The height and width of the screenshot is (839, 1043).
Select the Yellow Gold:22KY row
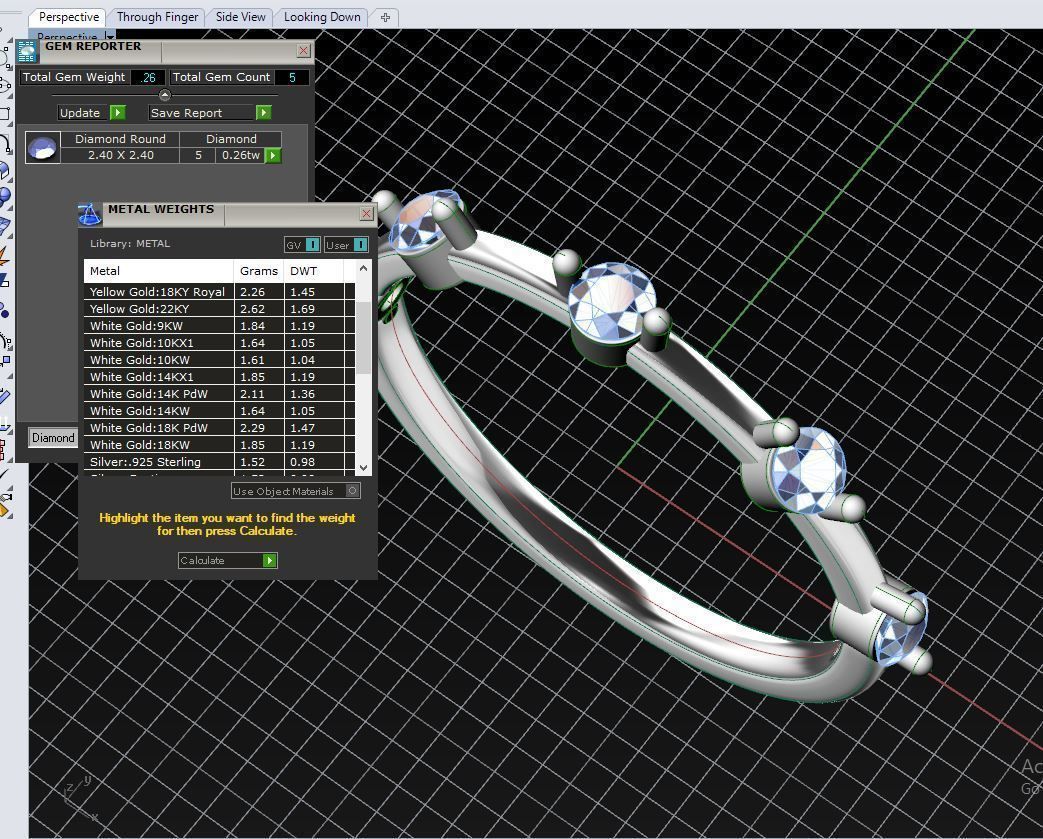[x=220, y=309]
